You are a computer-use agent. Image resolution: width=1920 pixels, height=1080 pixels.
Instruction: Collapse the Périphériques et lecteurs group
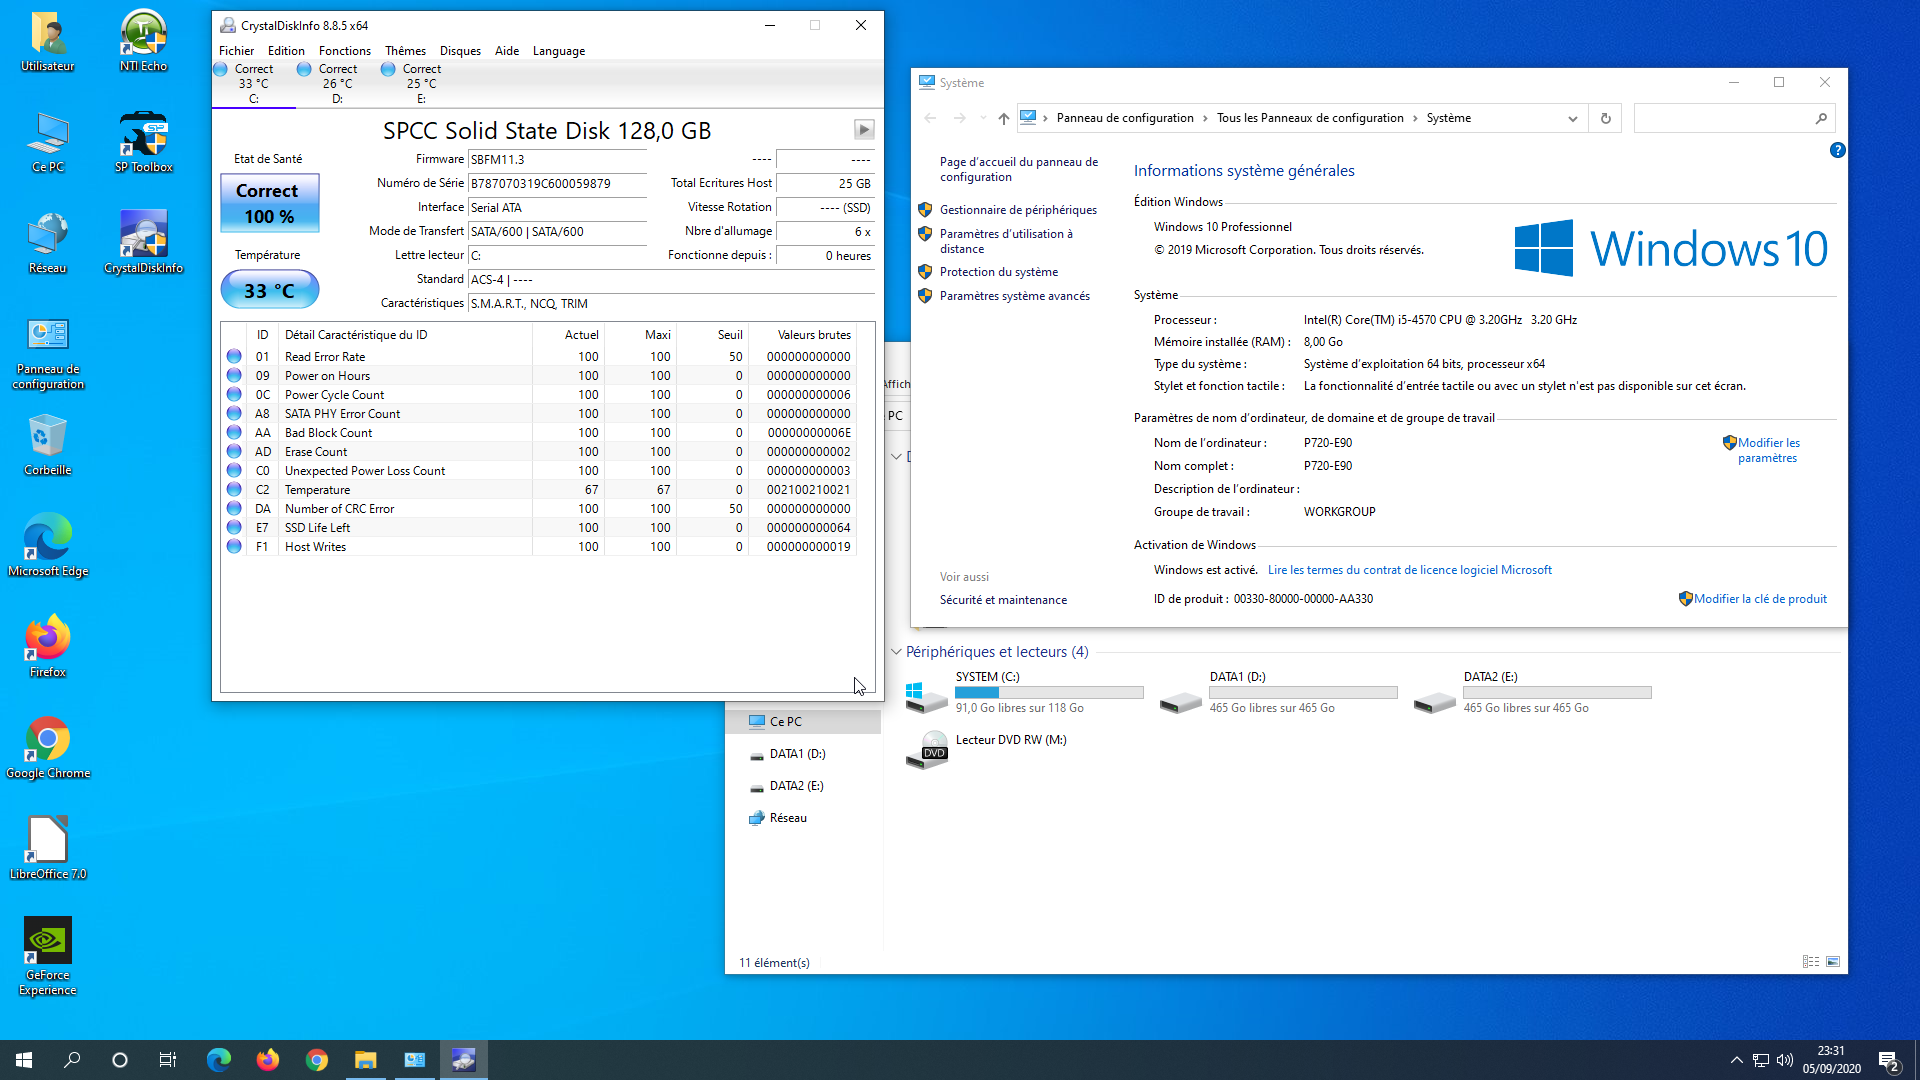[896, 652]
